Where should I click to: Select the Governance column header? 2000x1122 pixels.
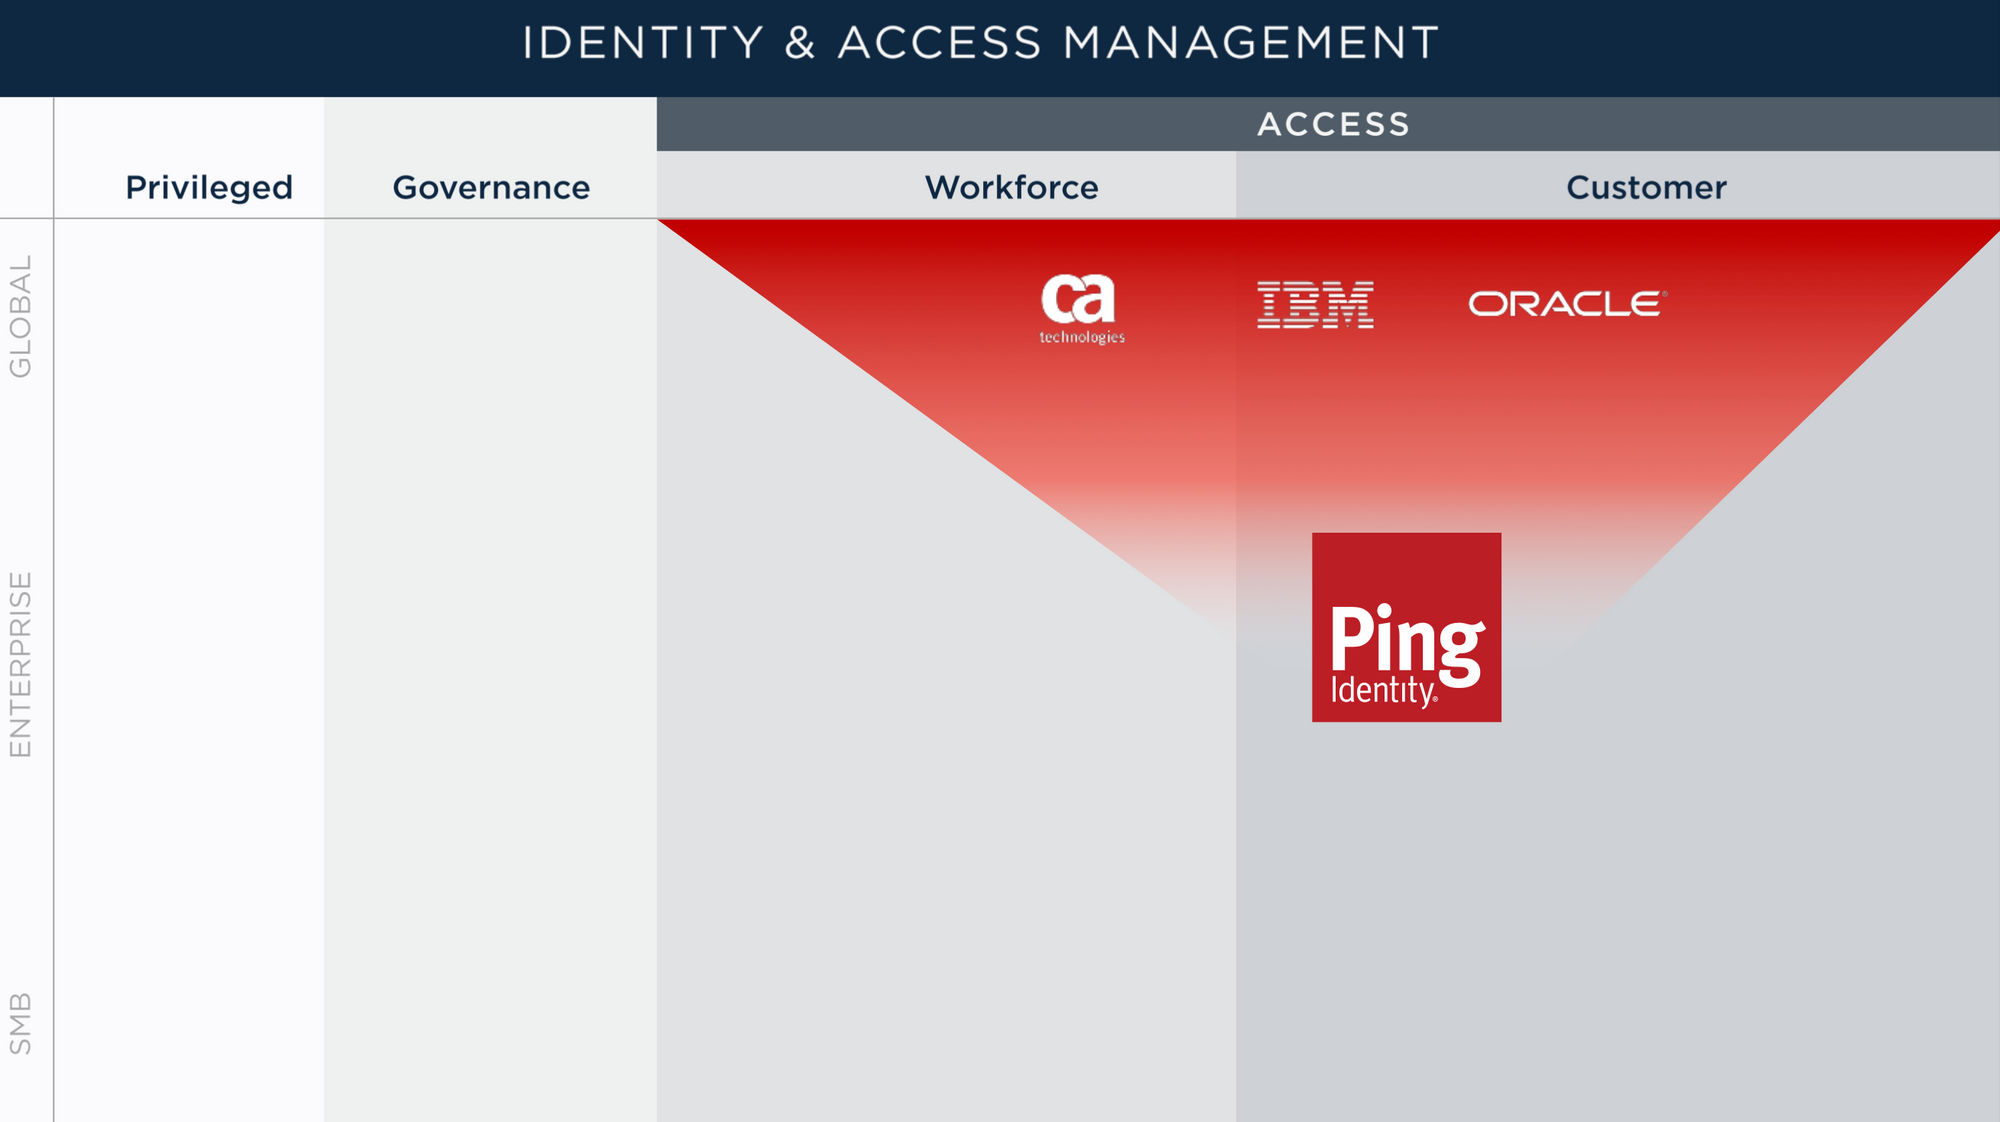click(491, 187)
